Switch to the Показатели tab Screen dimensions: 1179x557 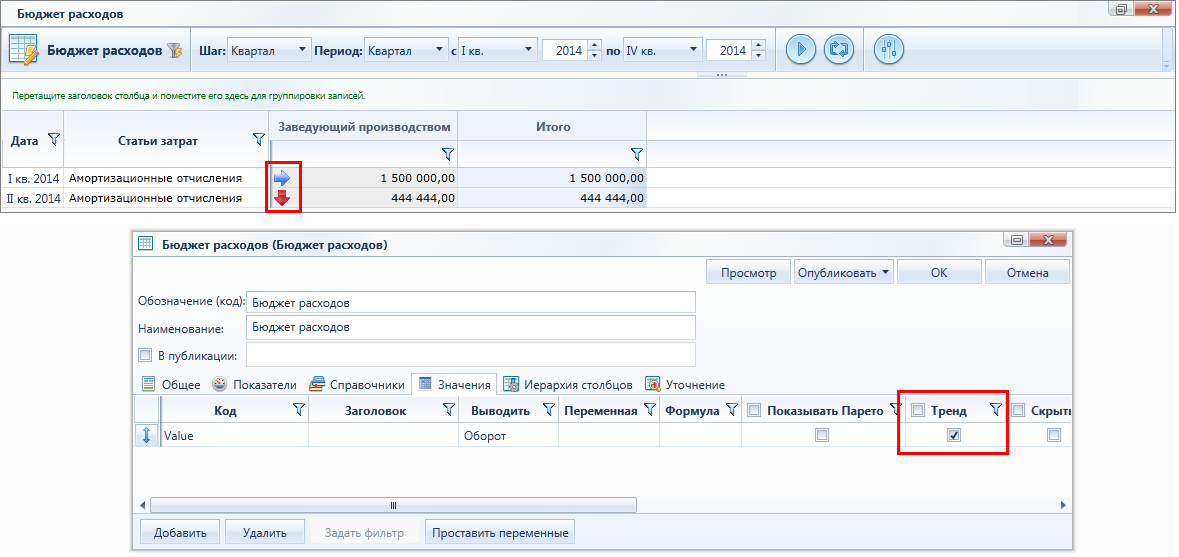(x=254, y=384)
